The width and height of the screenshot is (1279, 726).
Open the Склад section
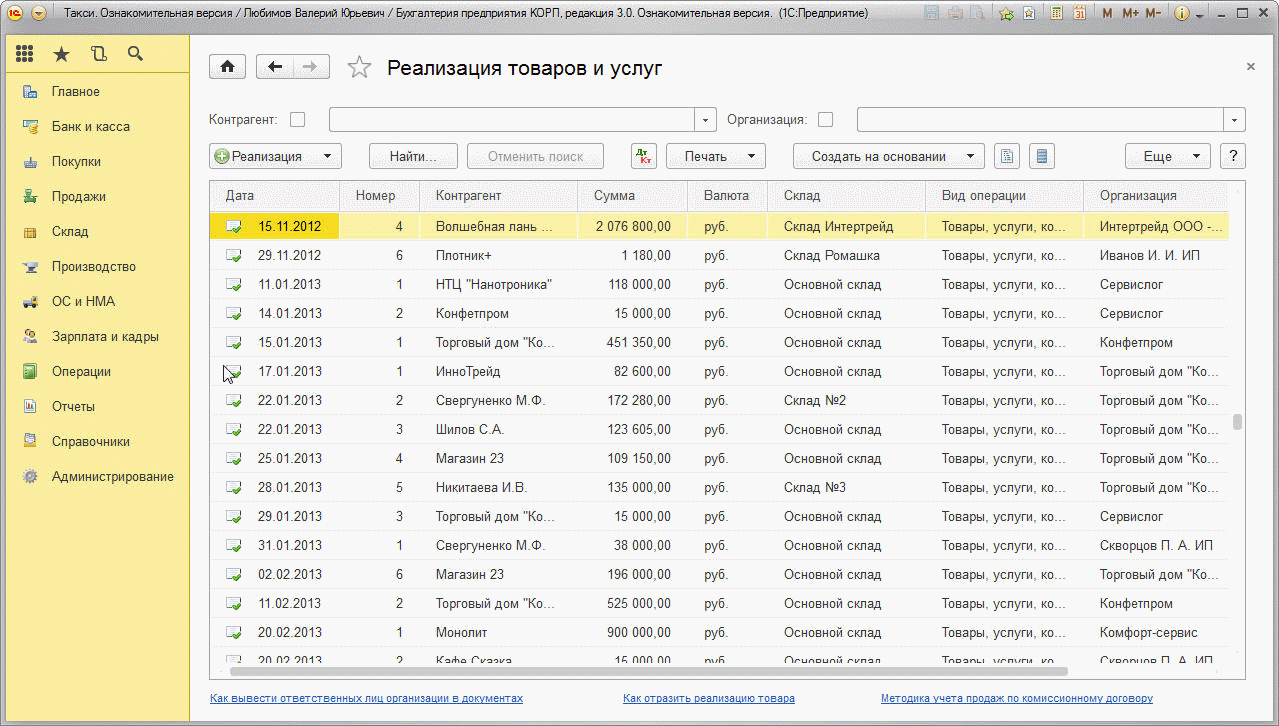pyautogui.click(x=95, y=231)
